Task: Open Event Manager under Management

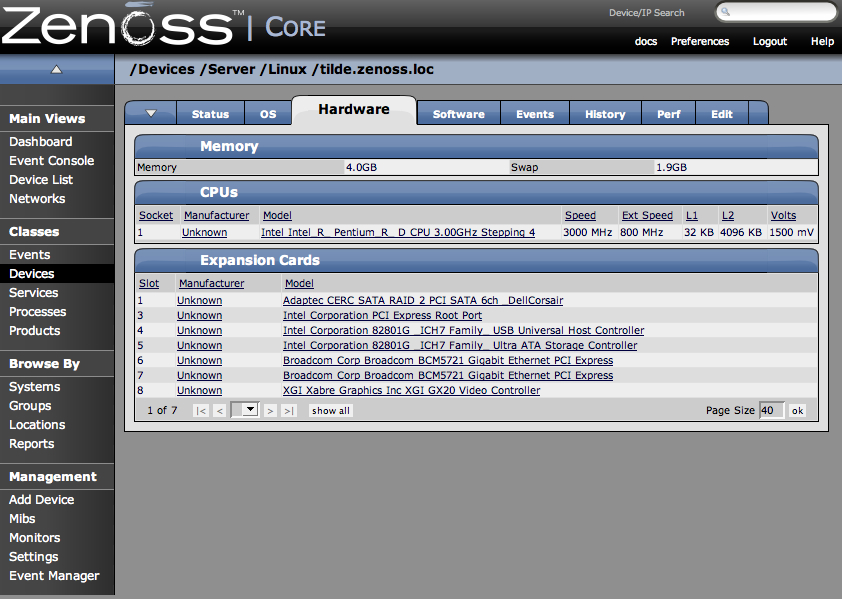Action: pyautogui.click(x=54, y=575)
